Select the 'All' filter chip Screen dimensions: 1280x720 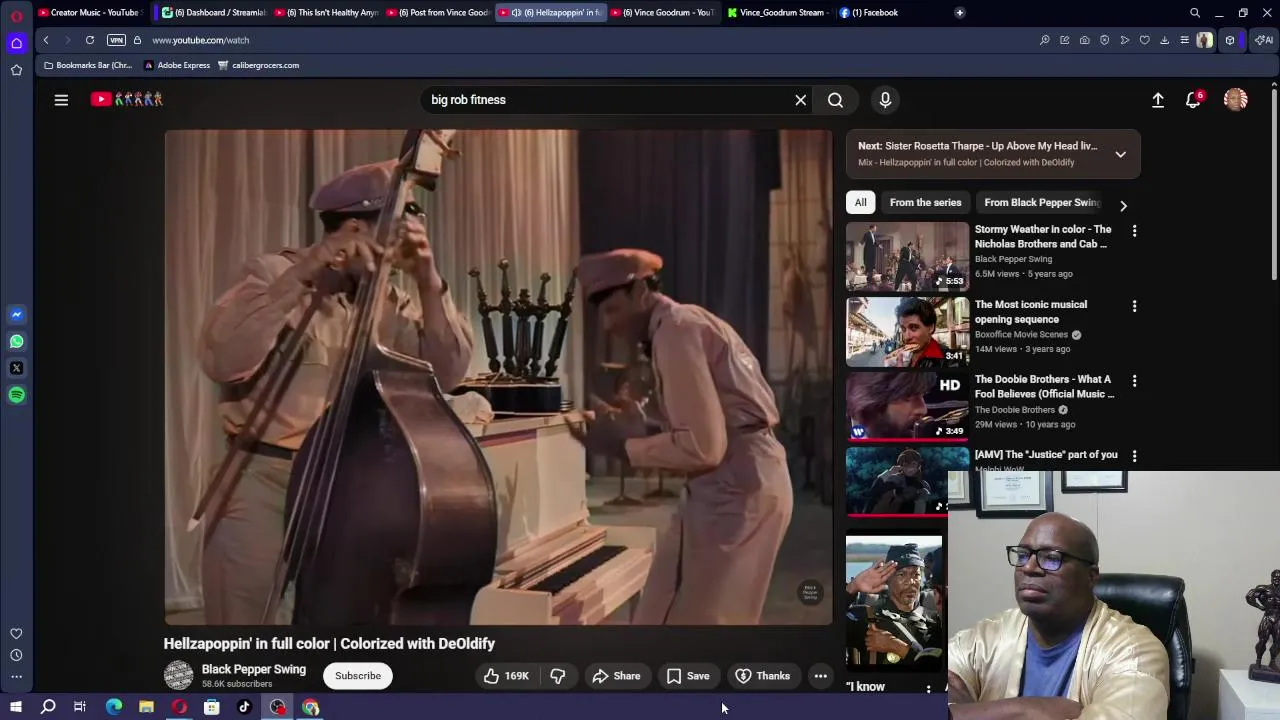tap(860, 202)
